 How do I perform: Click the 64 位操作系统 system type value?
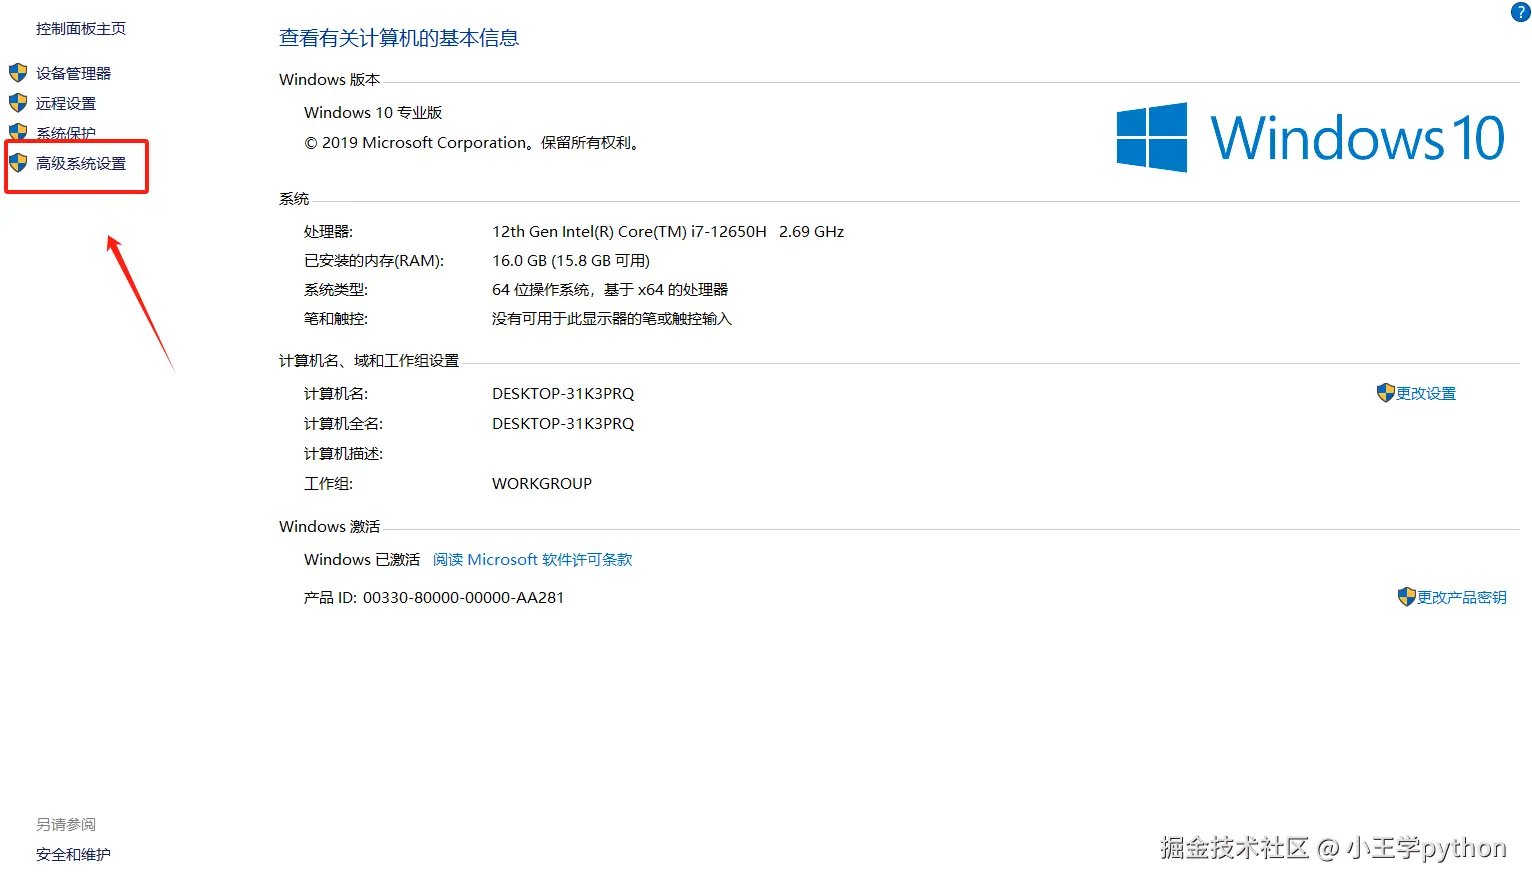(610, 289)
